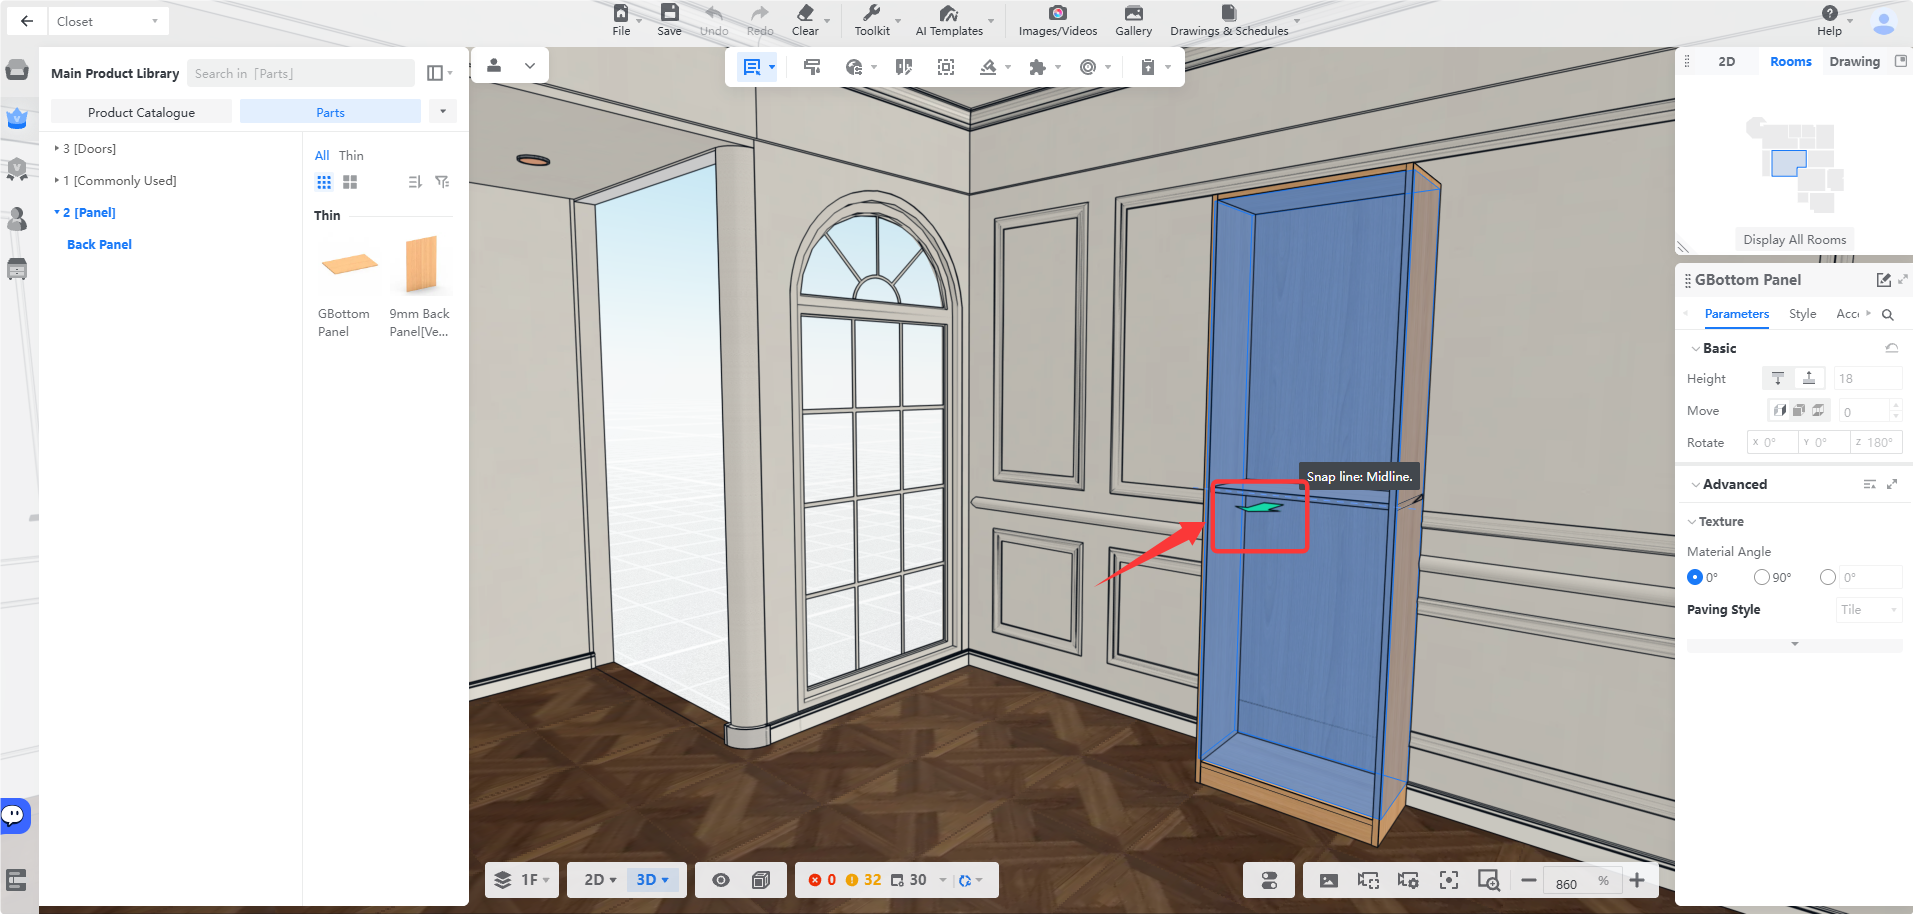The height and width of the screenshot is (914, 1913).
Task: Select the custom angle radio button
Action: tap(1828, 577)
